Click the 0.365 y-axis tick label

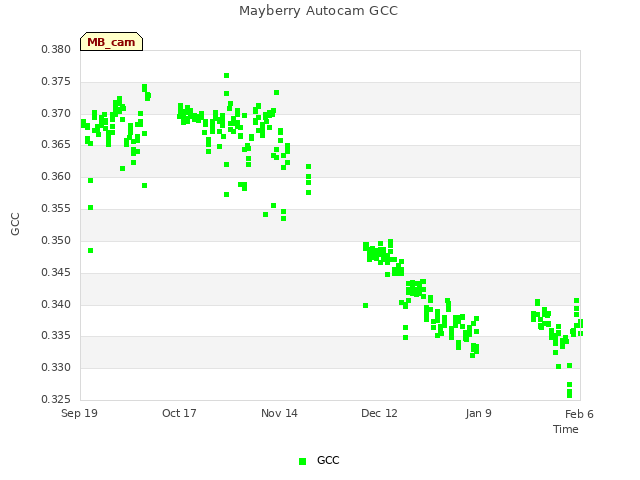[x=56, y=144]
